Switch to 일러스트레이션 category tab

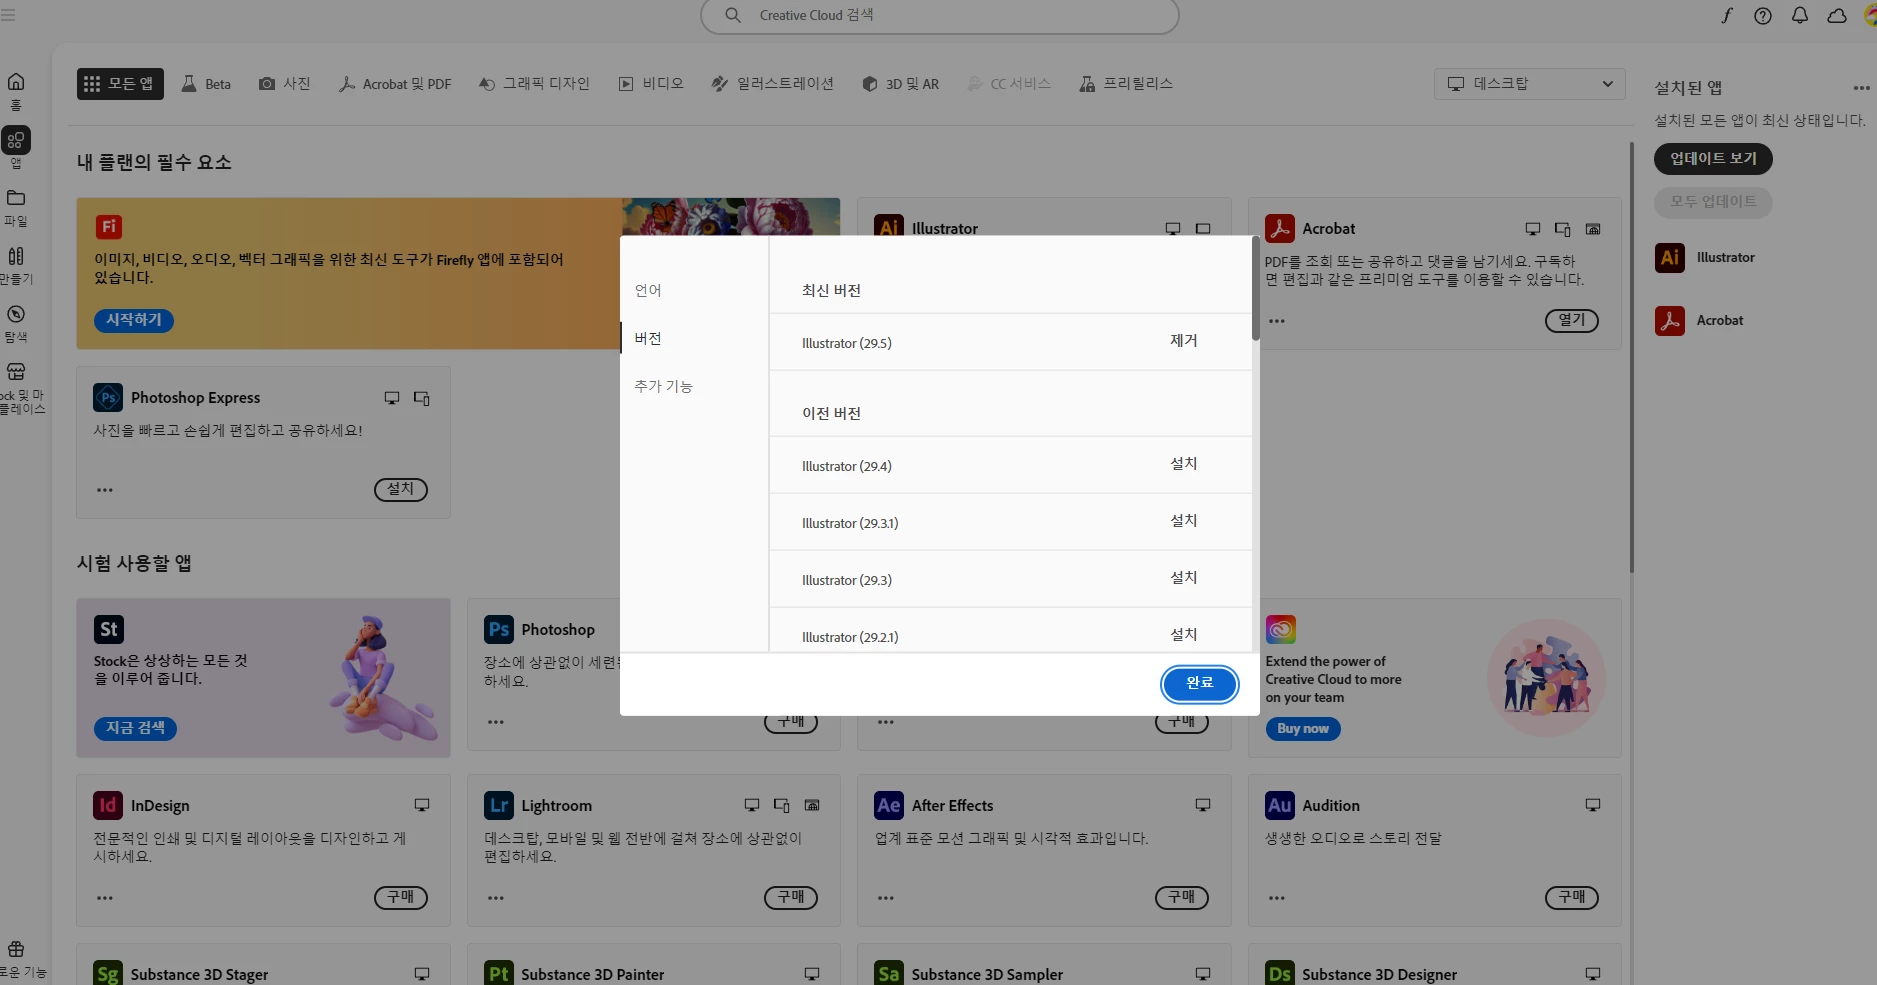click(772, 84)
